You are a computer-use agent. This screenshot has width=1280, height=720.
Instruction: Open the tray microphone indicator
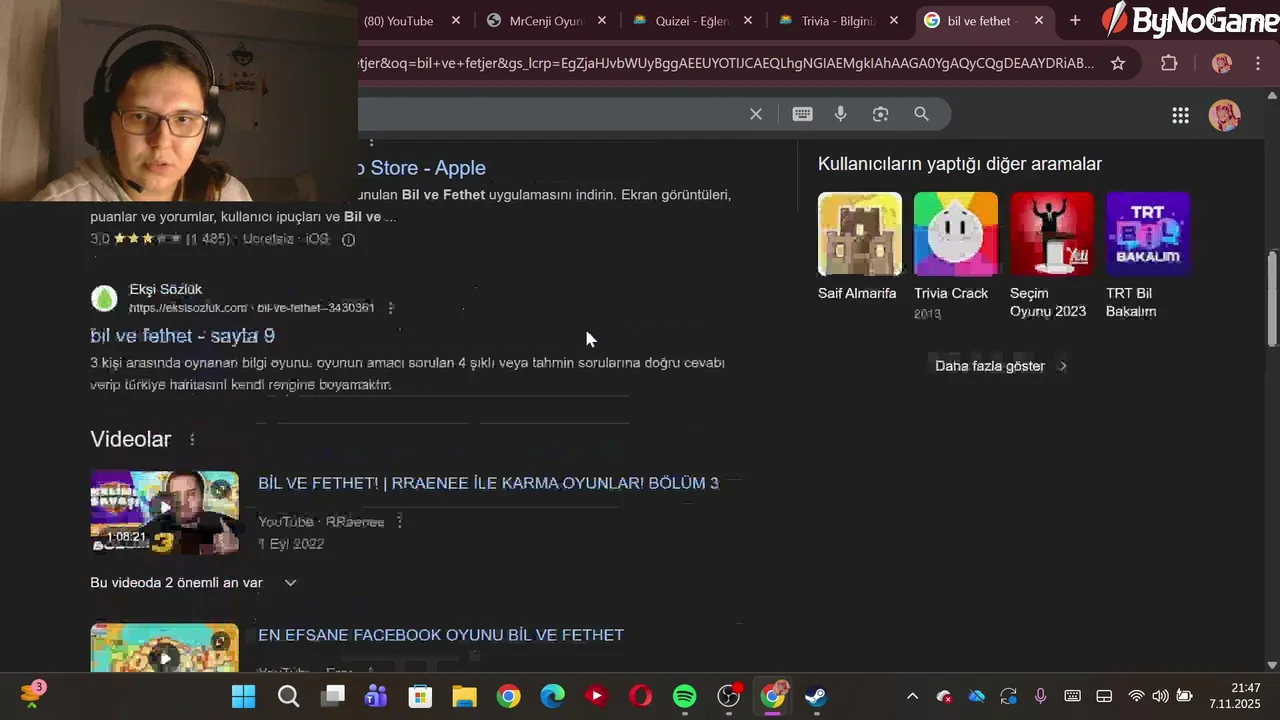tap(1040, 696)
